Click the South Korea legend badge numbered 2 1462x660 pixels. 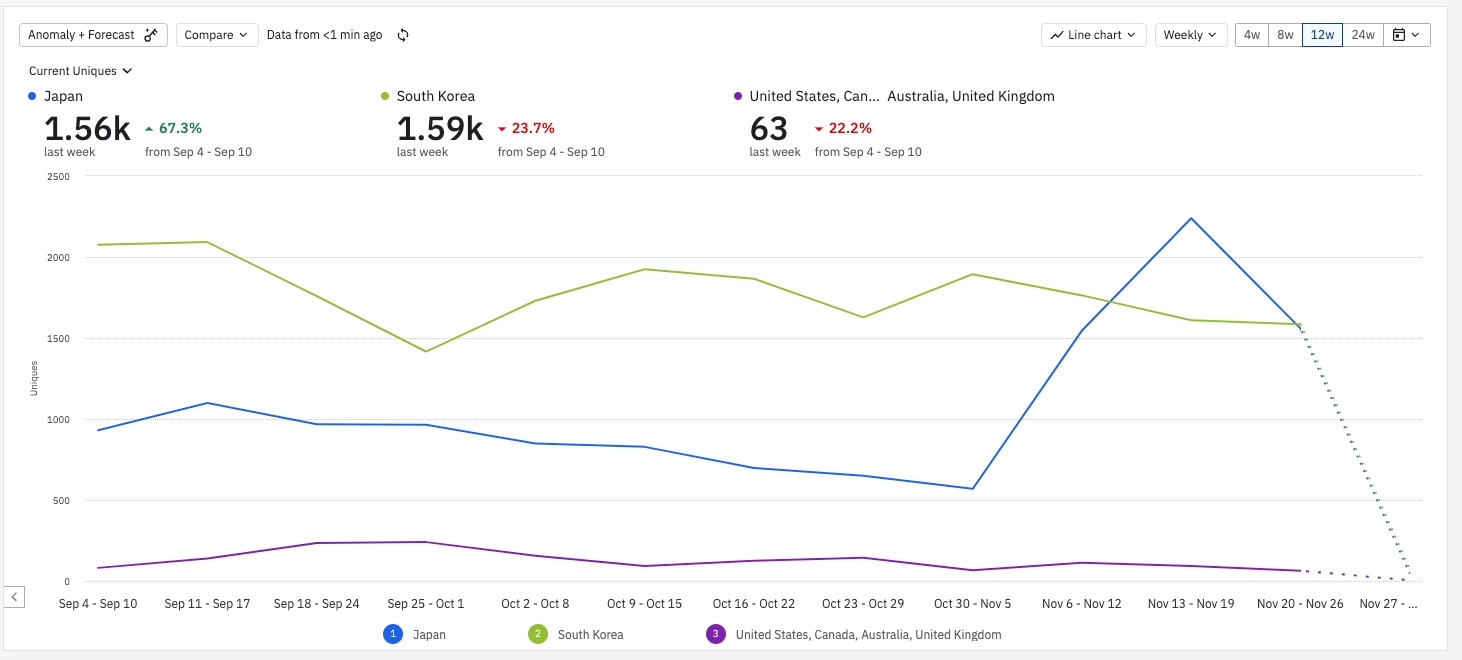538,634
